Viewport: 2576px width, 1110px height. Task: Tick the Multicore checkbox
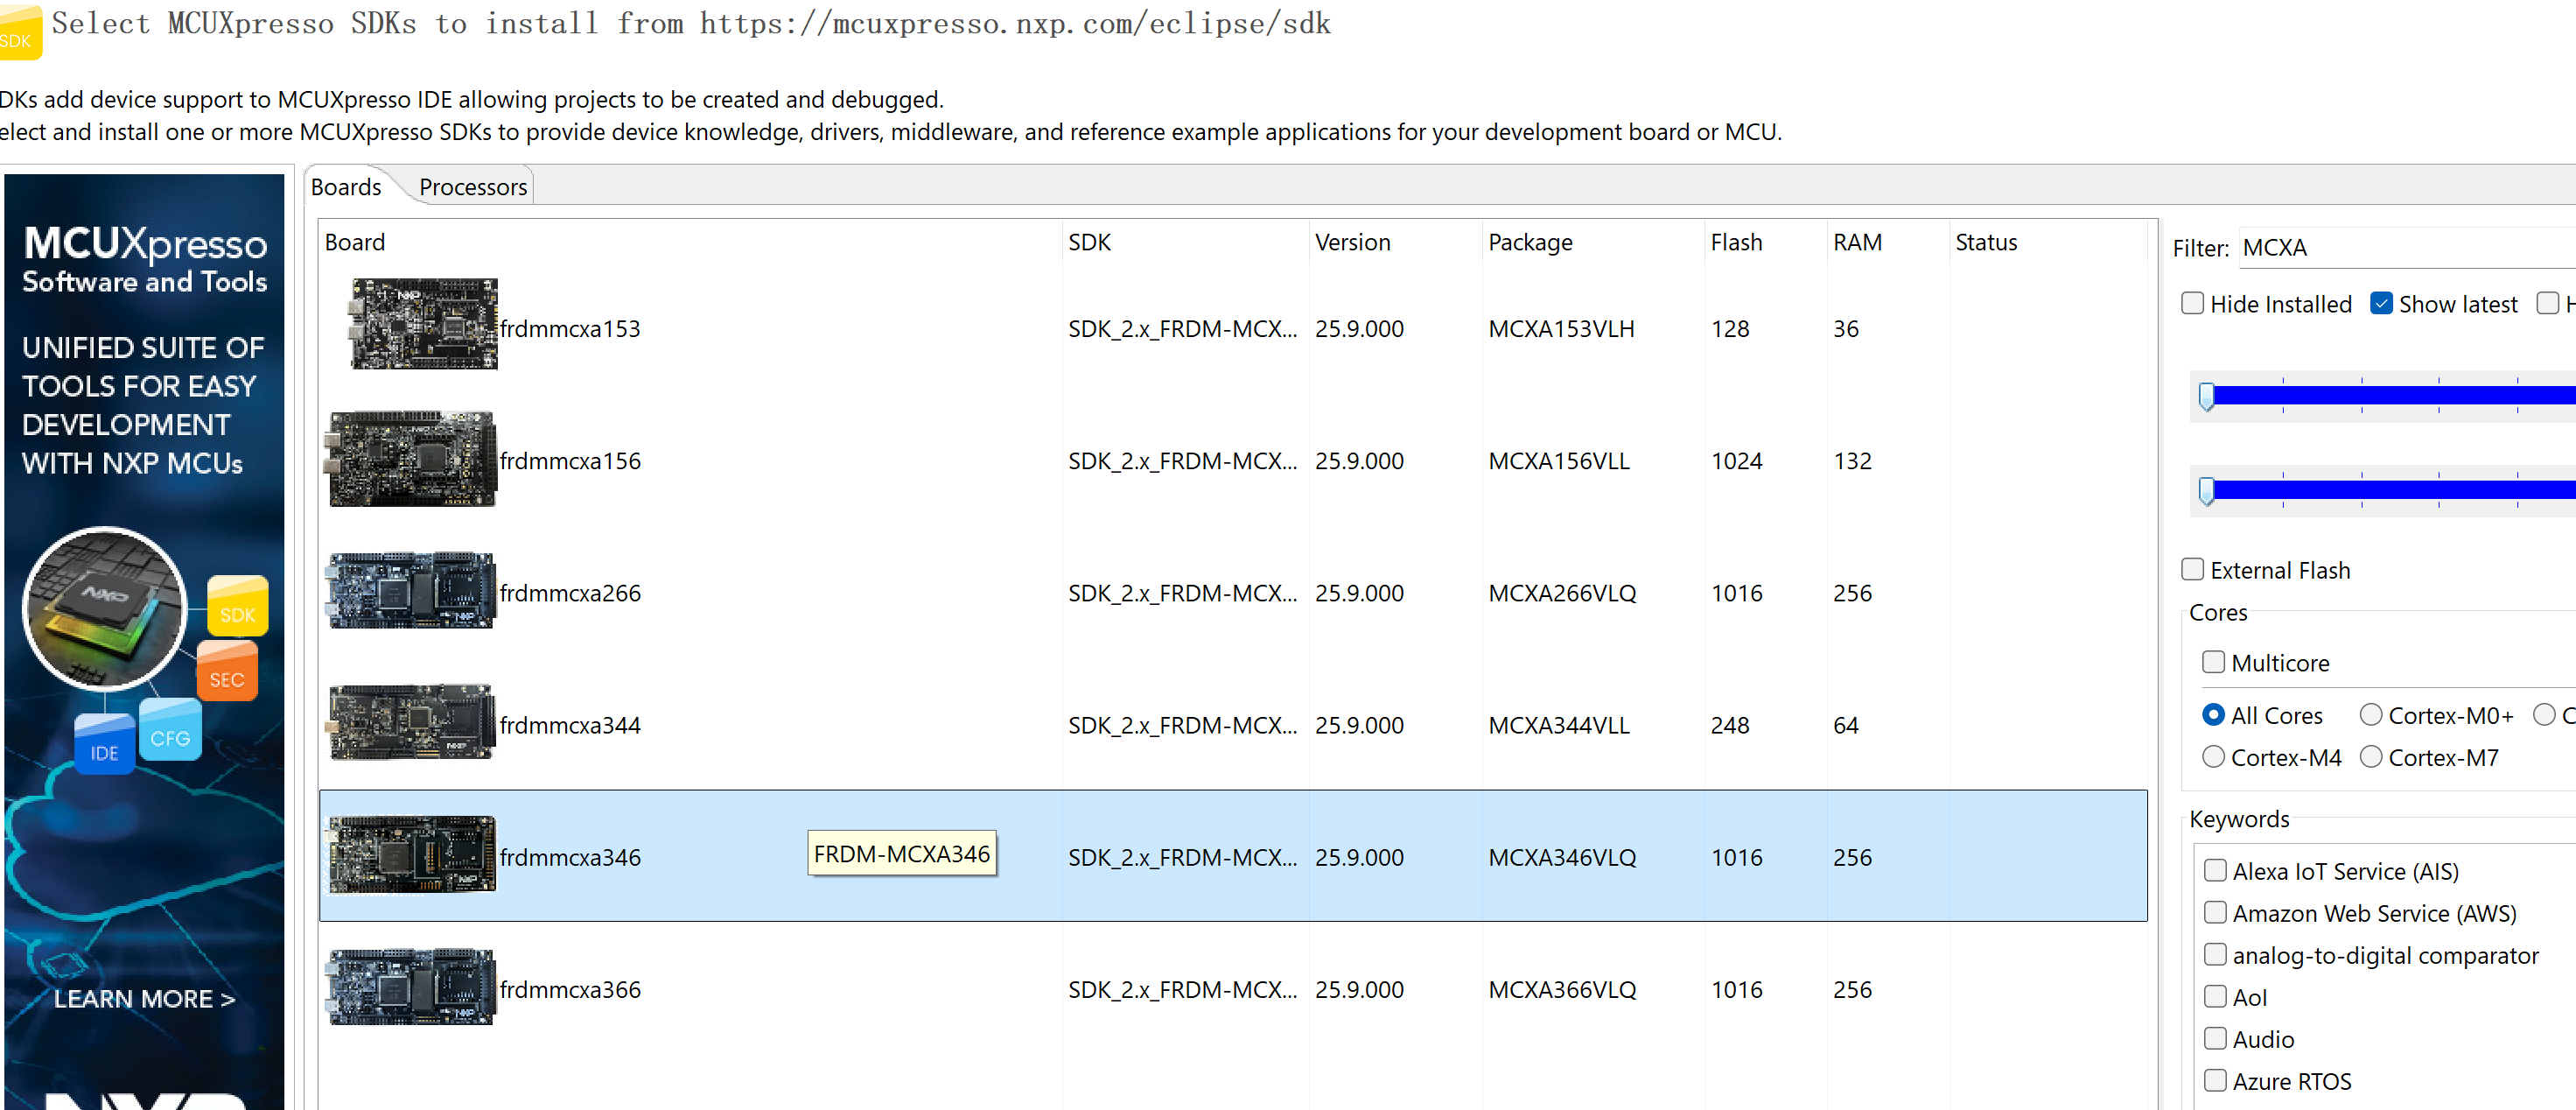coord(2213,663)
